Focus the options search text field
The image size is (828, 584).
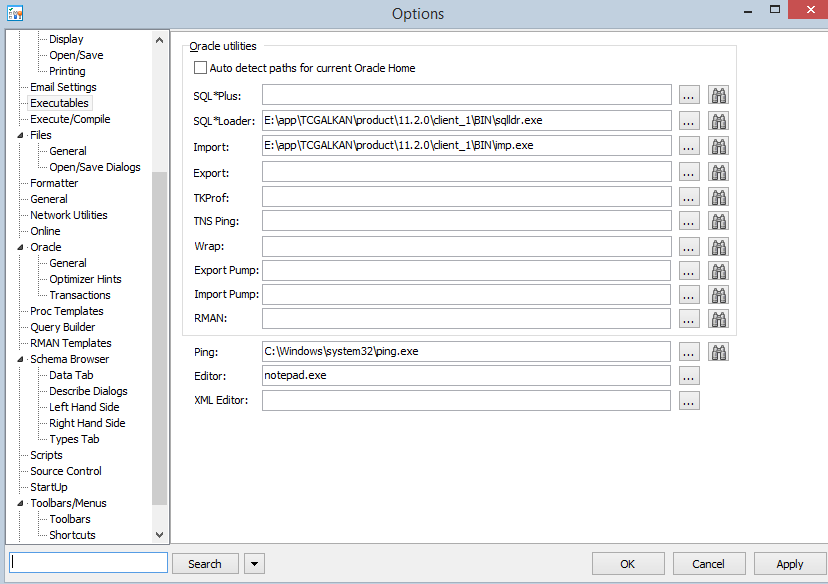[89, 563]
